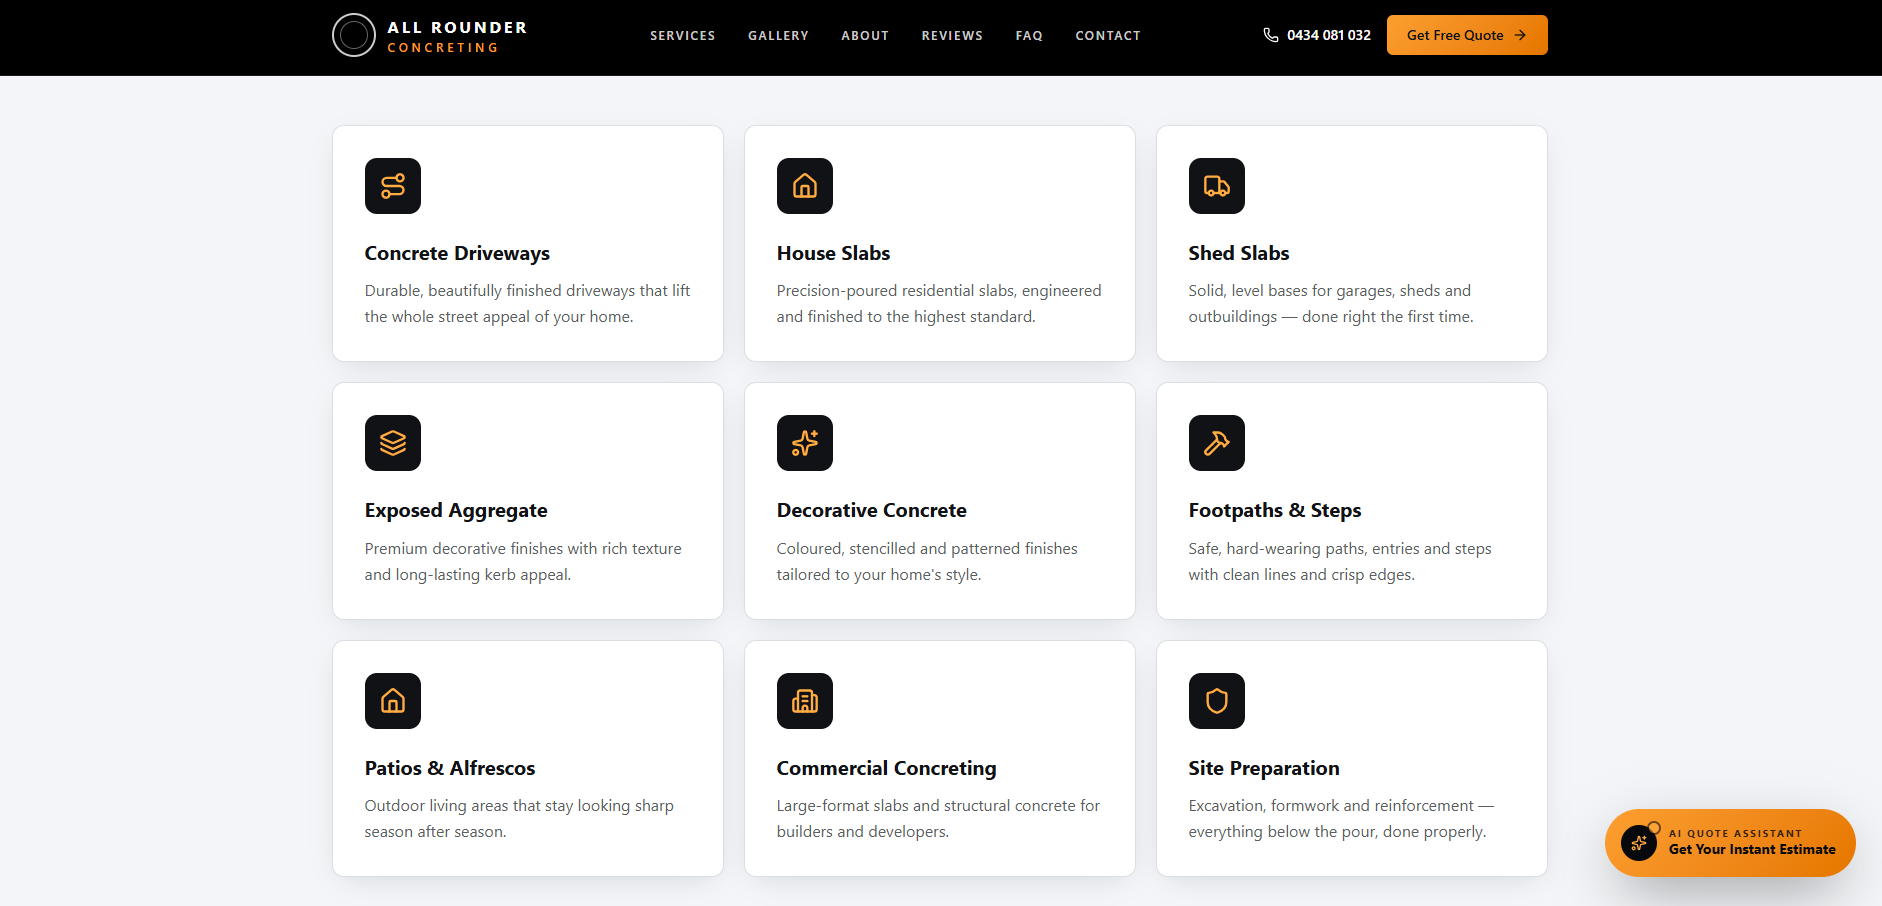Select the Decorative Concrete heading
This screenshot has width=1882, height=906.
pyautogui.click(x=872, y=510)
